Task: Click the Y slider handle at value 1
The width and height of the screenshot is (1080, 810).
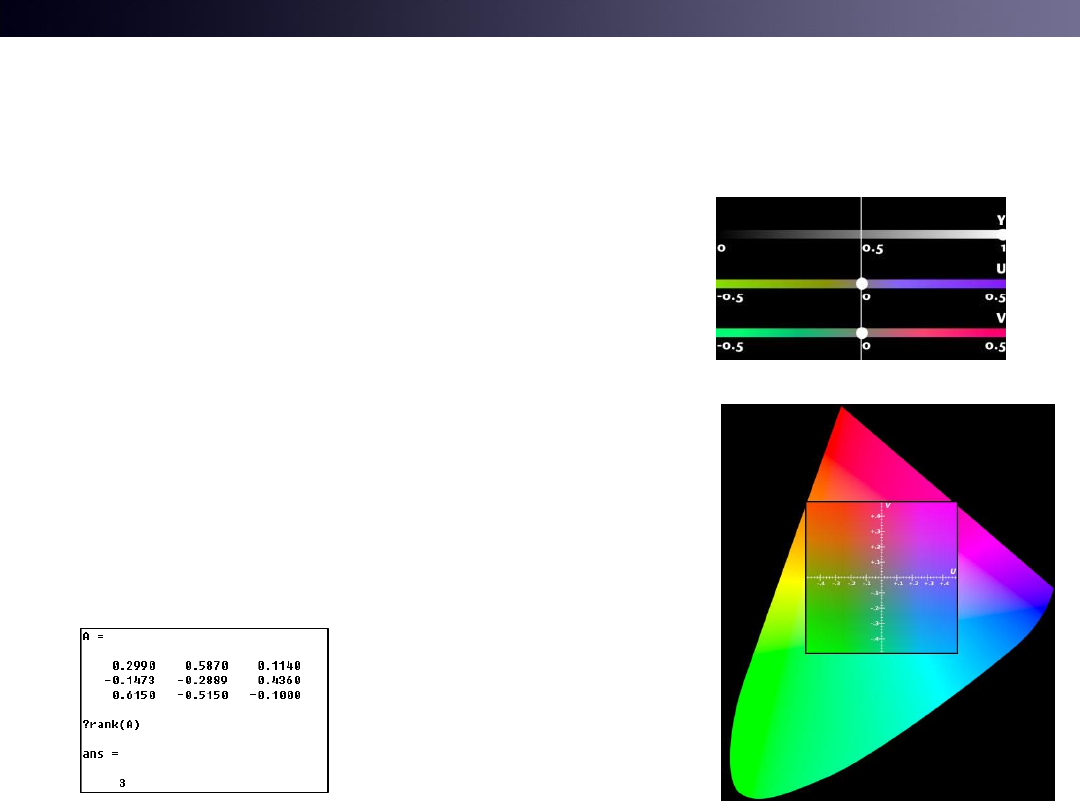Action: point(1002,233)
